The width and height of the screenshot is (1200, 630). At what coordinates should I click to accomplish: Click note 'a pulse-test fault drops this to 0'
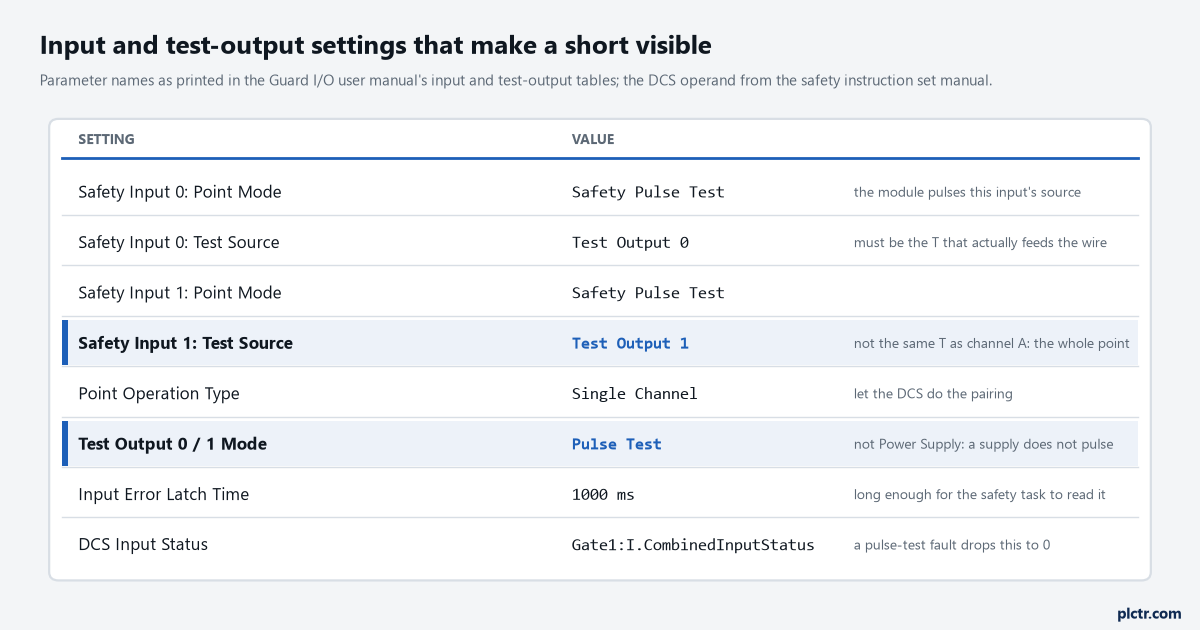click(954, 544)
